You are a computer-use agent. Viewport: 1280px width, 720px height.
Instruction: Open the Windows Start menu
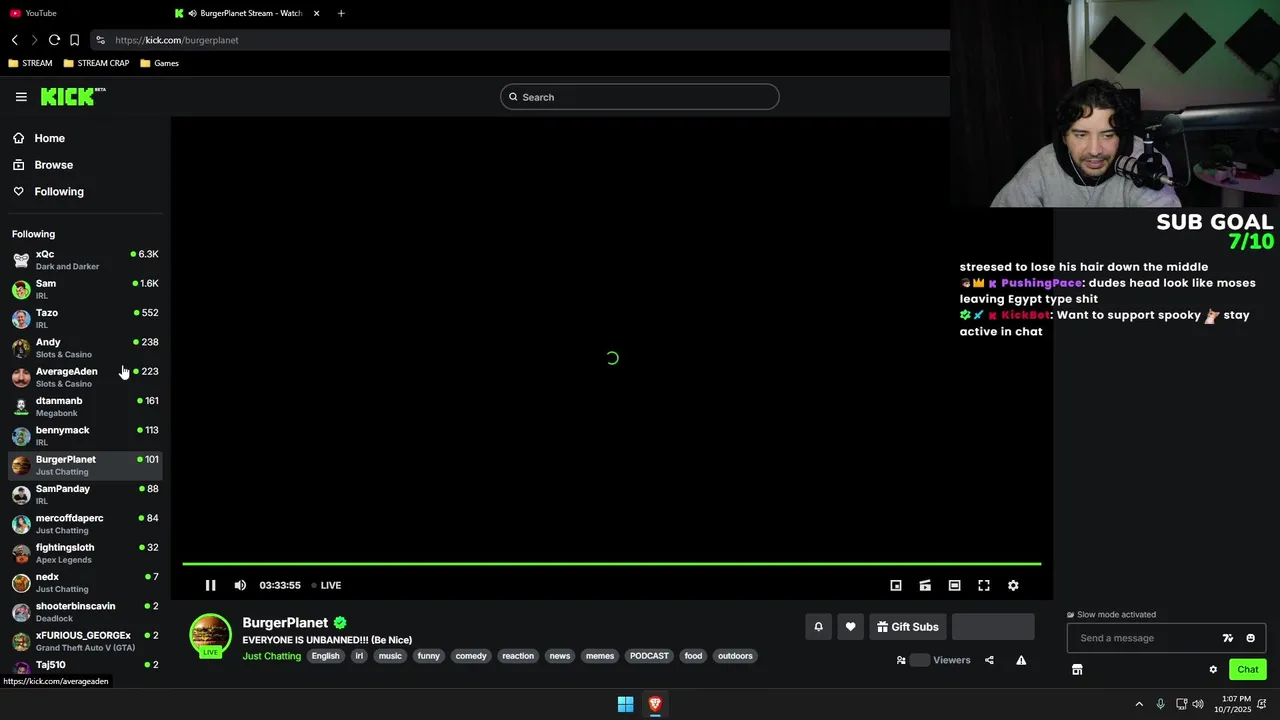[625, 704]
